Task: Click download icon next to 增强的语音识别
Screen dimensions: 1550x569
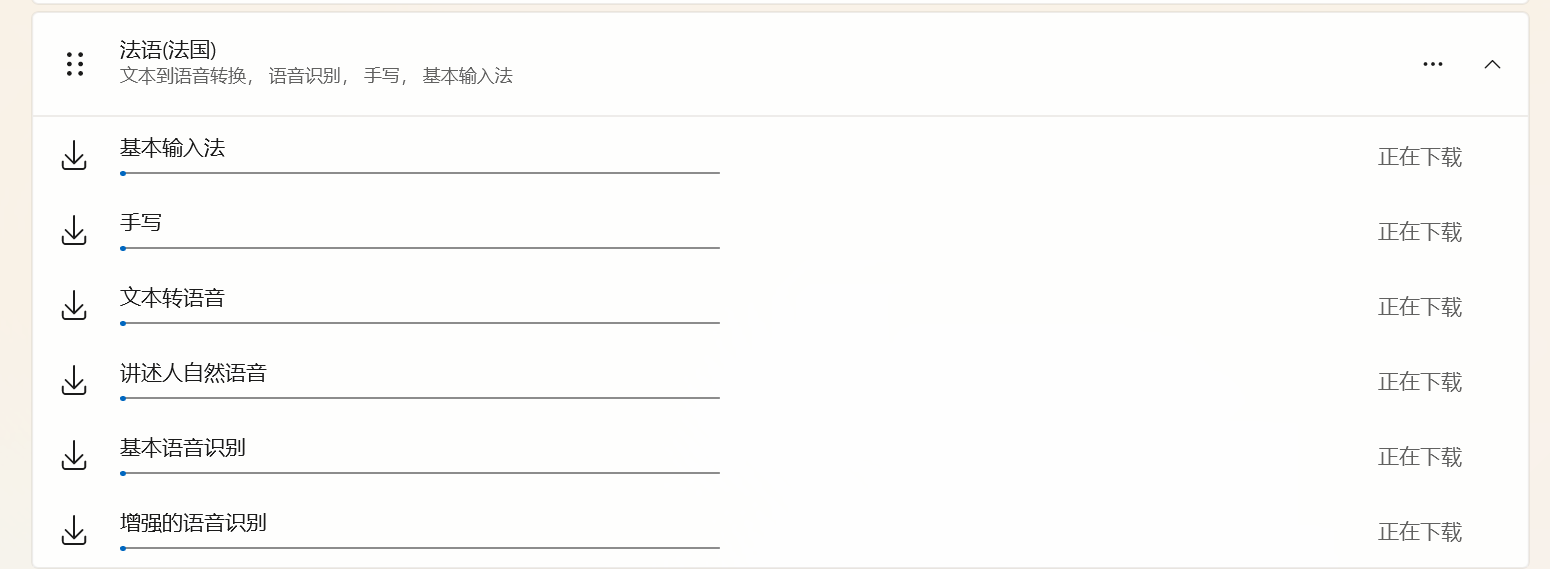Action: 74,531
